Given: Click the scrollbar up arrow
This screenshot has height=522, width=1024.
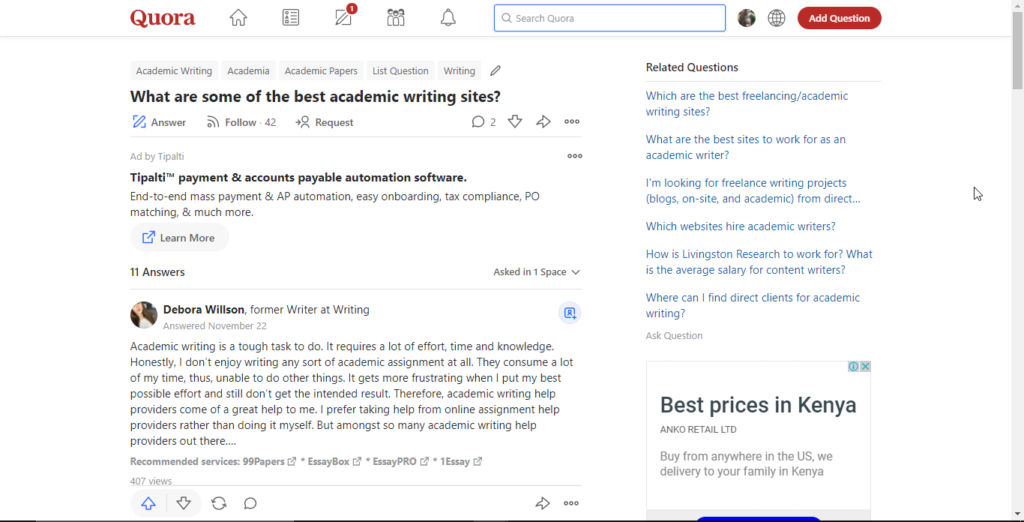Looking at the screenshot, I should pos(1017,5).
